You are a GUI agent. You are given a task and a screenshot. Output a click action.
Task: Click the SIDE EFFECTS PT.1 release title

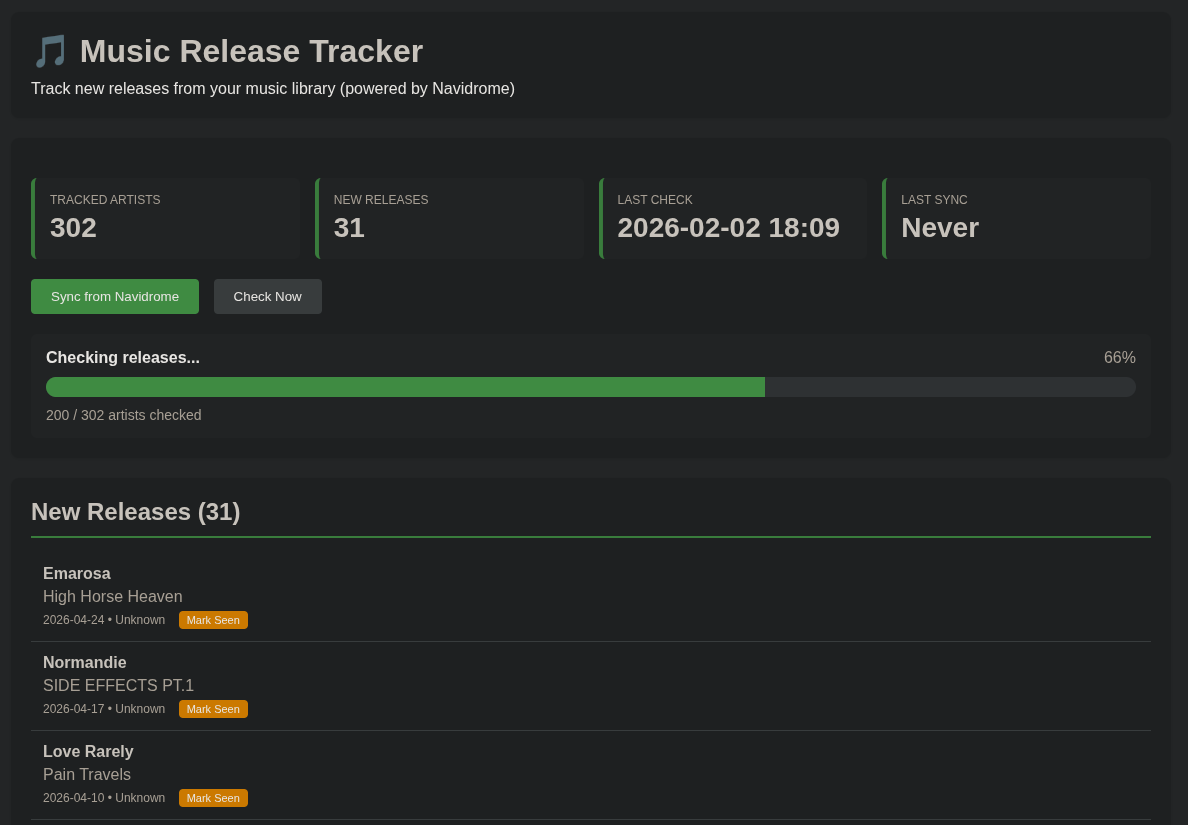(118, 686)
